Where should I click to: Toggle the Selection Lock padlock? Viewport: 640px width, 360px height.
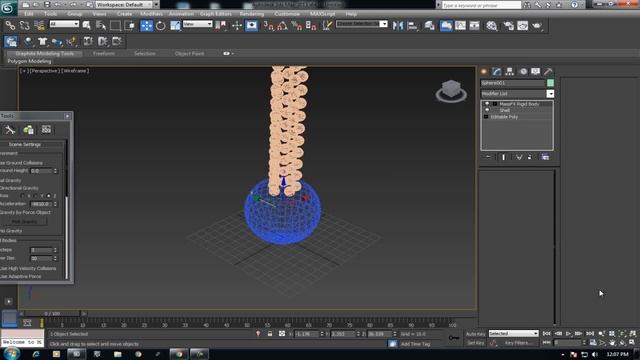[x=270, y=334]
